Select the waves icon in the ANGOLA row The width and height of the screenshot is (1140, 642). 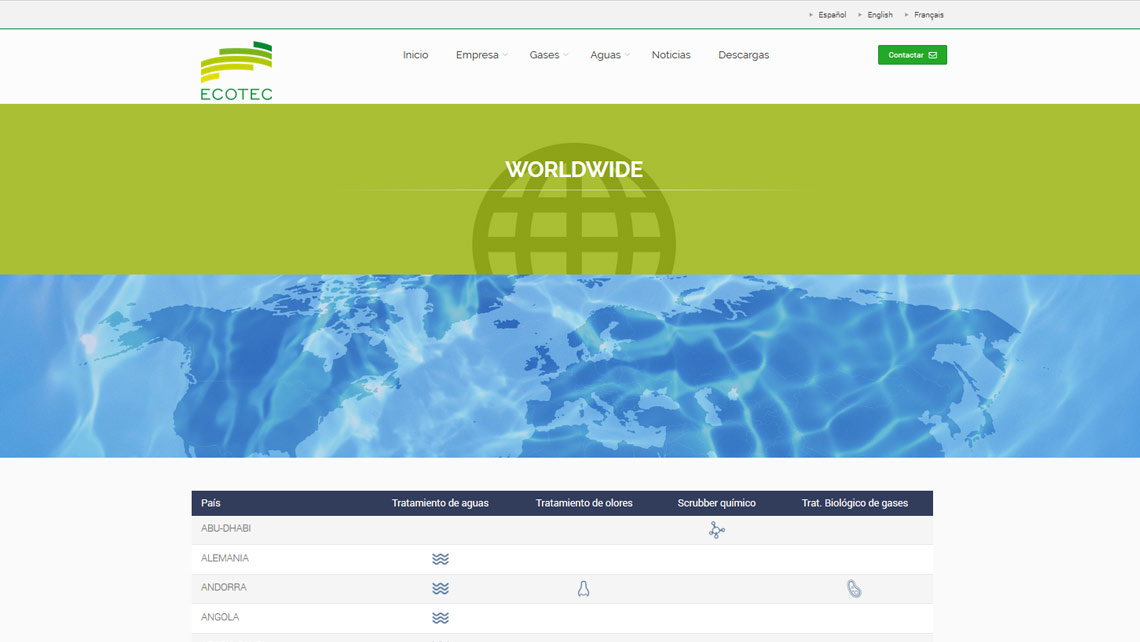click(x=440, y=618)
